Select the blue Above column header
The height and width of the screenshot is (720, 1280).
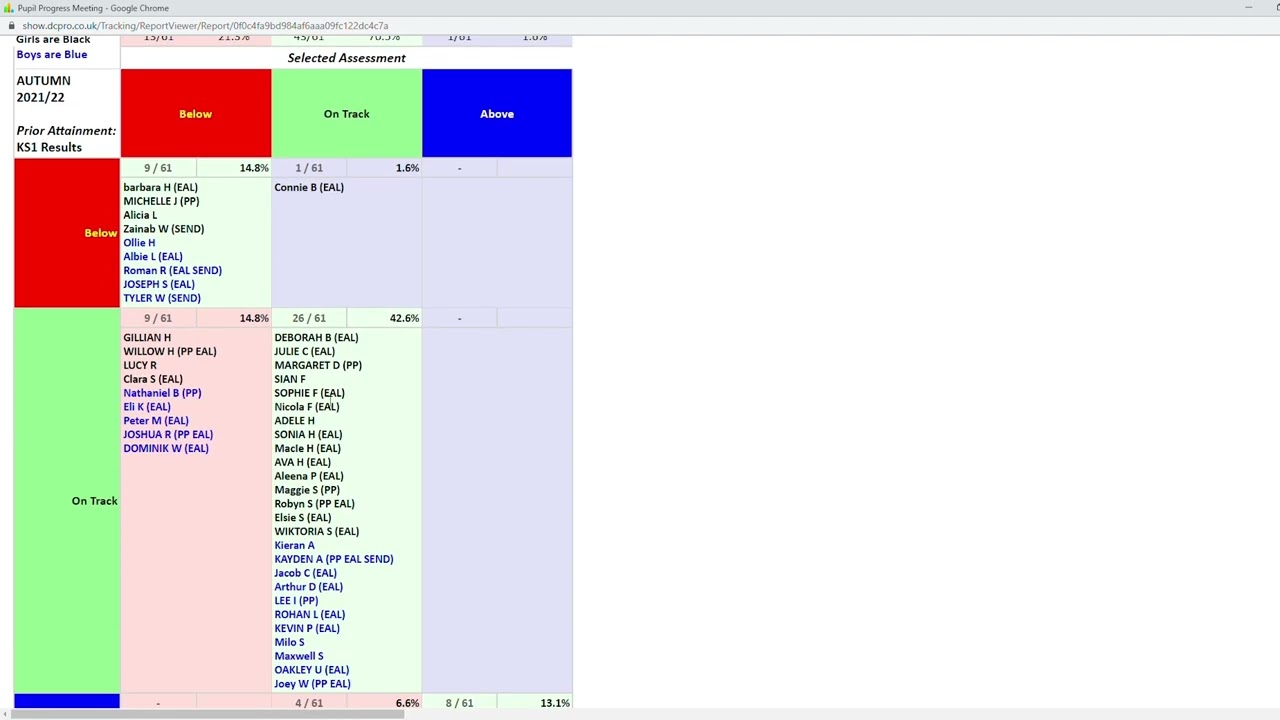pos(497,114)
